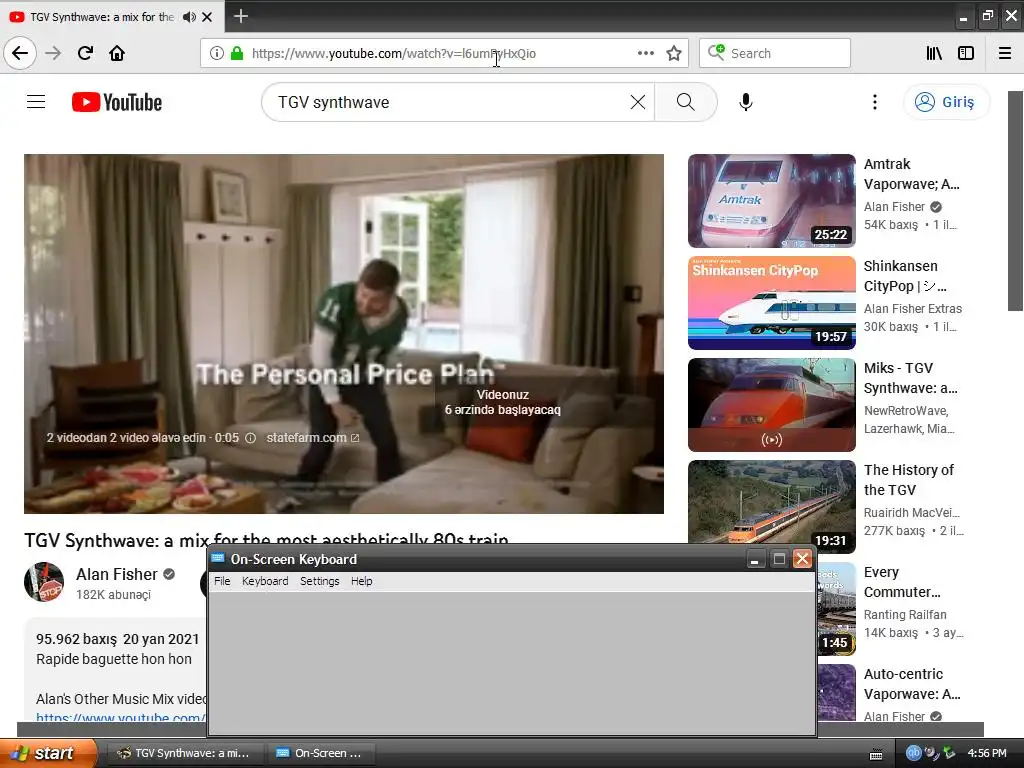Open Auto-centric Vaporwave video title
The image size is (1024, 768).
coord(912,684)
